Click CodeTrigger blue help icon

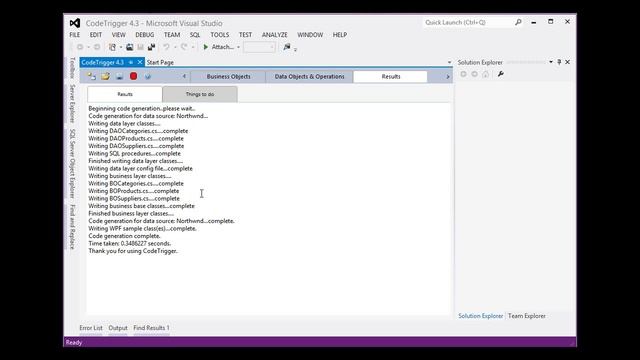pos(148,76)
